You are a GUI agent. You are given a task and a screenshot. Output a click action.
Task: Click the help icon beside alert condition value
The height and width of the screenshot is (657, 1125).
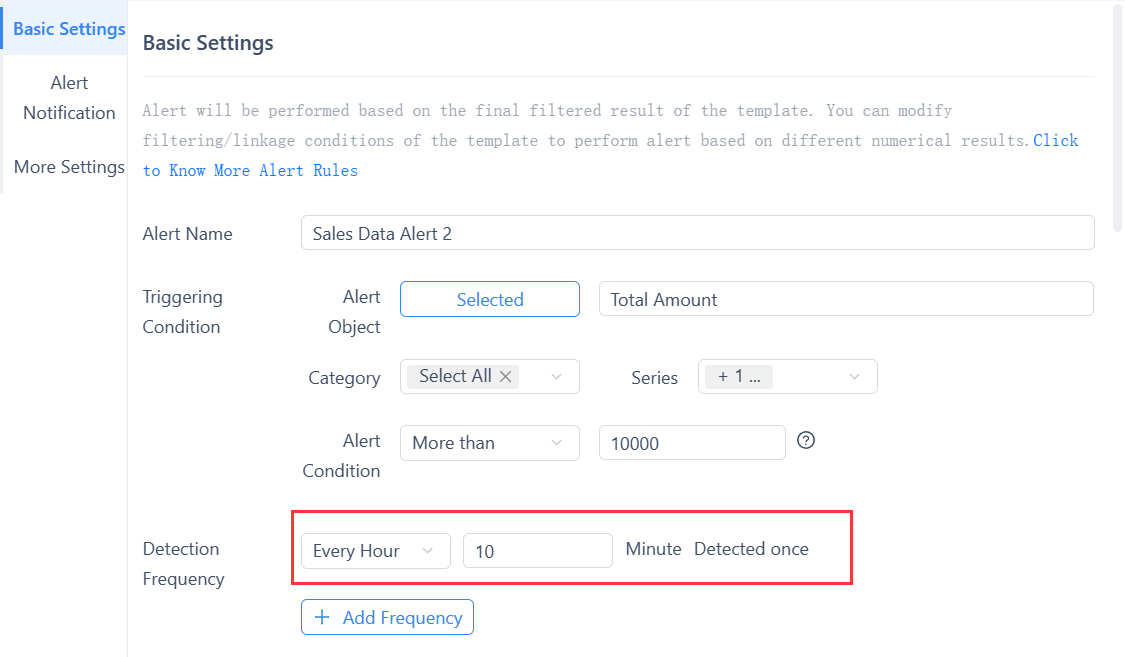click(806, 440)
